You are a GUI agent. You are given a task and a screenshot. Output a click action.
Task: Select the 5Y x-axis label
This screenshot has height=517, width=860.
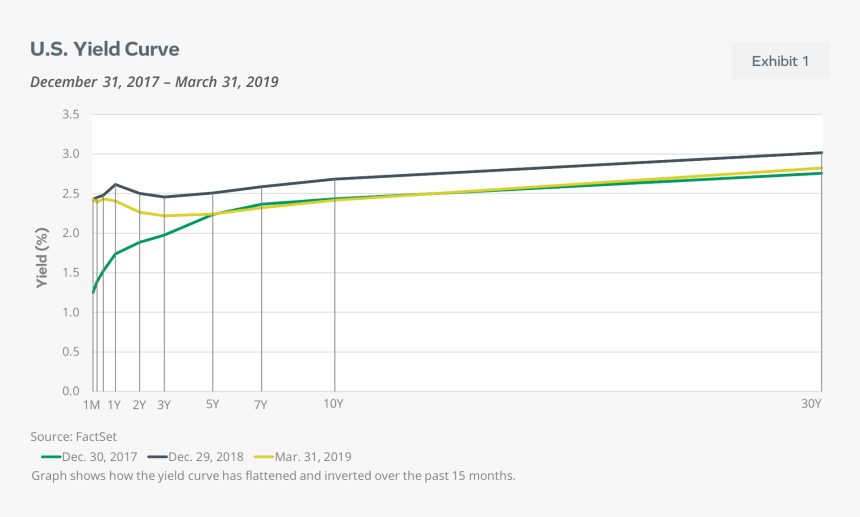[x=212, y=404]
